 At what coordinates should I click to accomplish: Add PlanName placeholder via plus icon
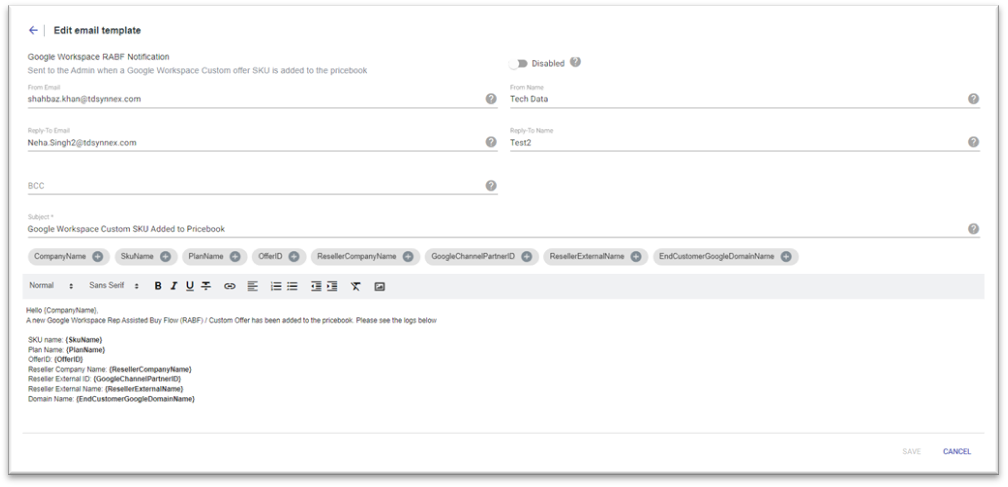coord(235,256)
